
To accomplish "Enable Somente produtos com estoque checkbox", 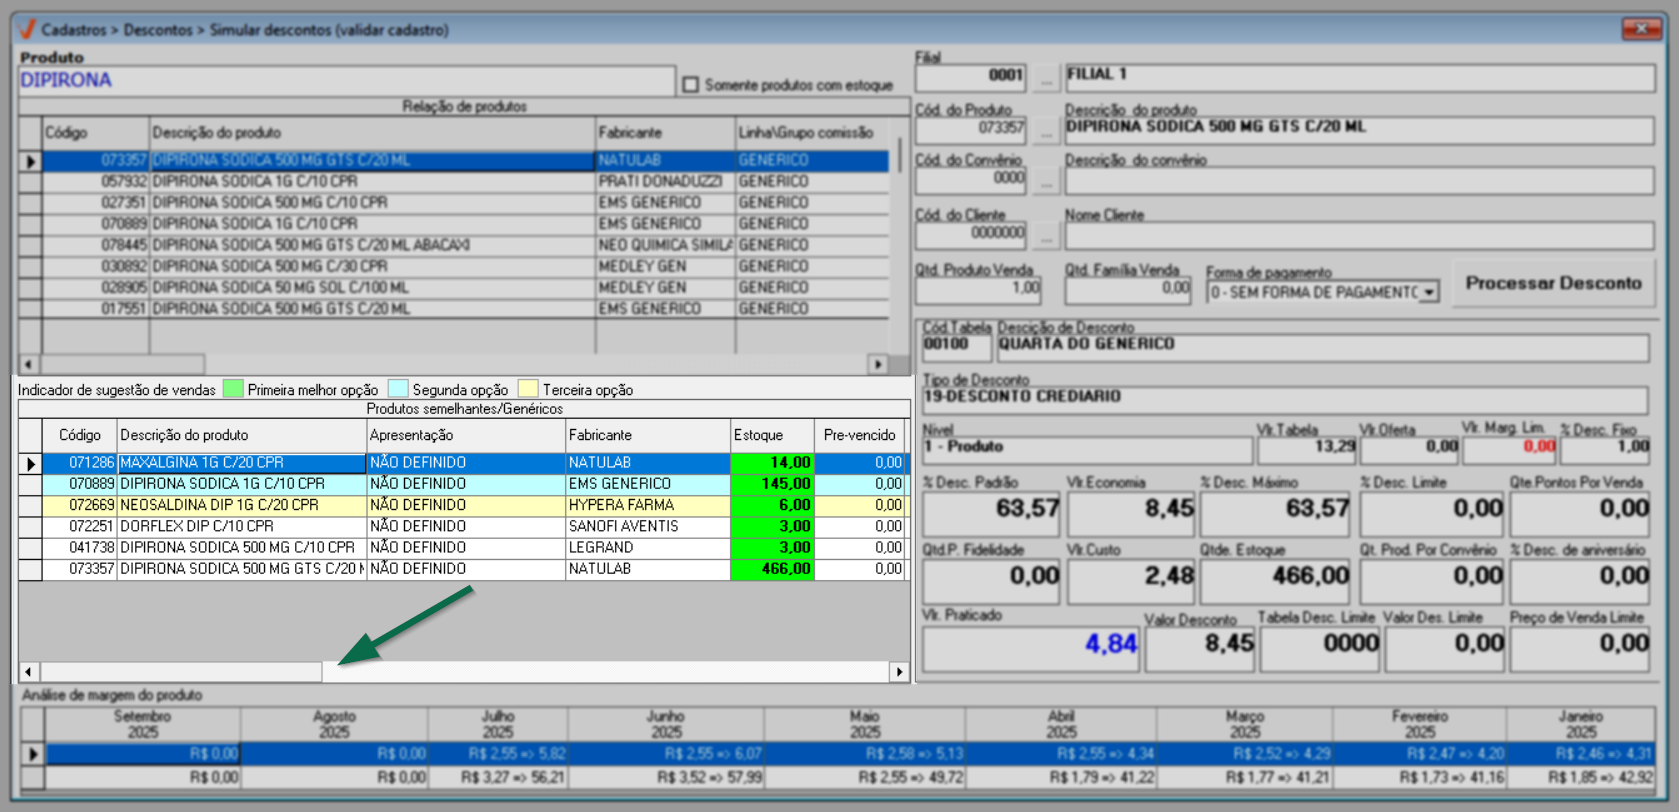I will coord(690,85).
